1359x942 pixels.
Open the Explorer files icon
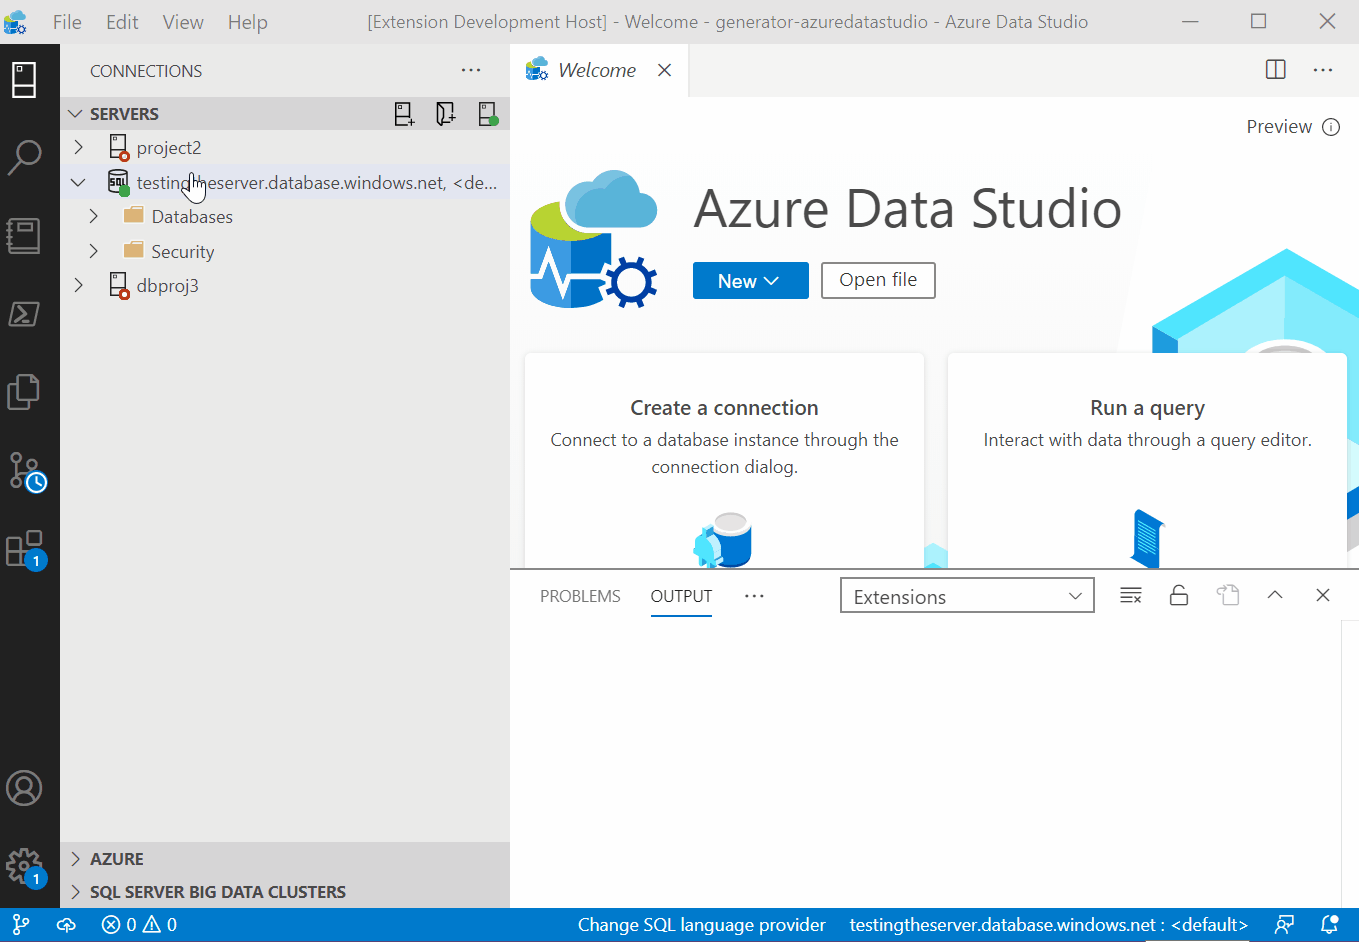24,391
